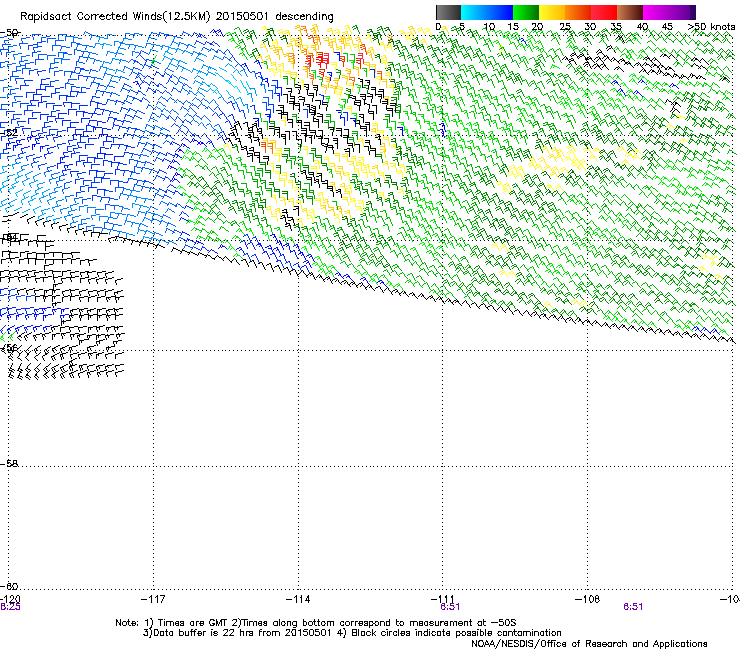Click the '25' legend scale label
Screen dimensions: 740x650
pyautogui.click(x=565, y=27)
